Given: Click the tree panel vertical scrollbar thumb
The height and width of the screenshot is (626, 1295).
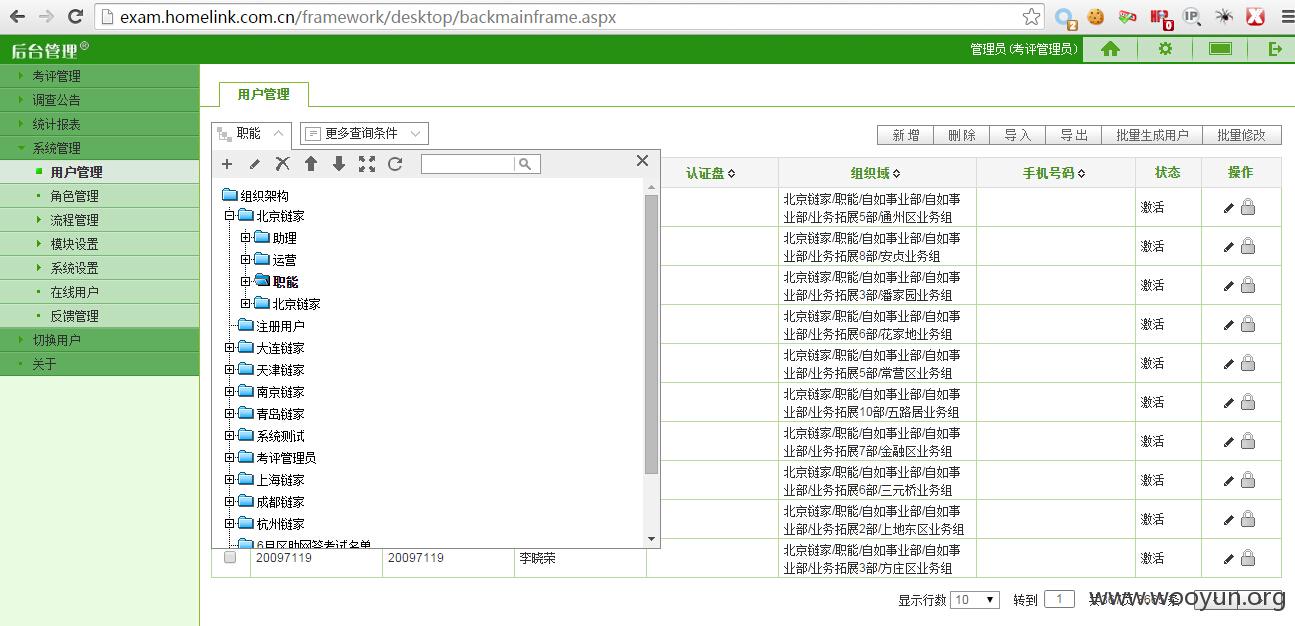Looking at the screenshot, I should click(x=652, y=334).
